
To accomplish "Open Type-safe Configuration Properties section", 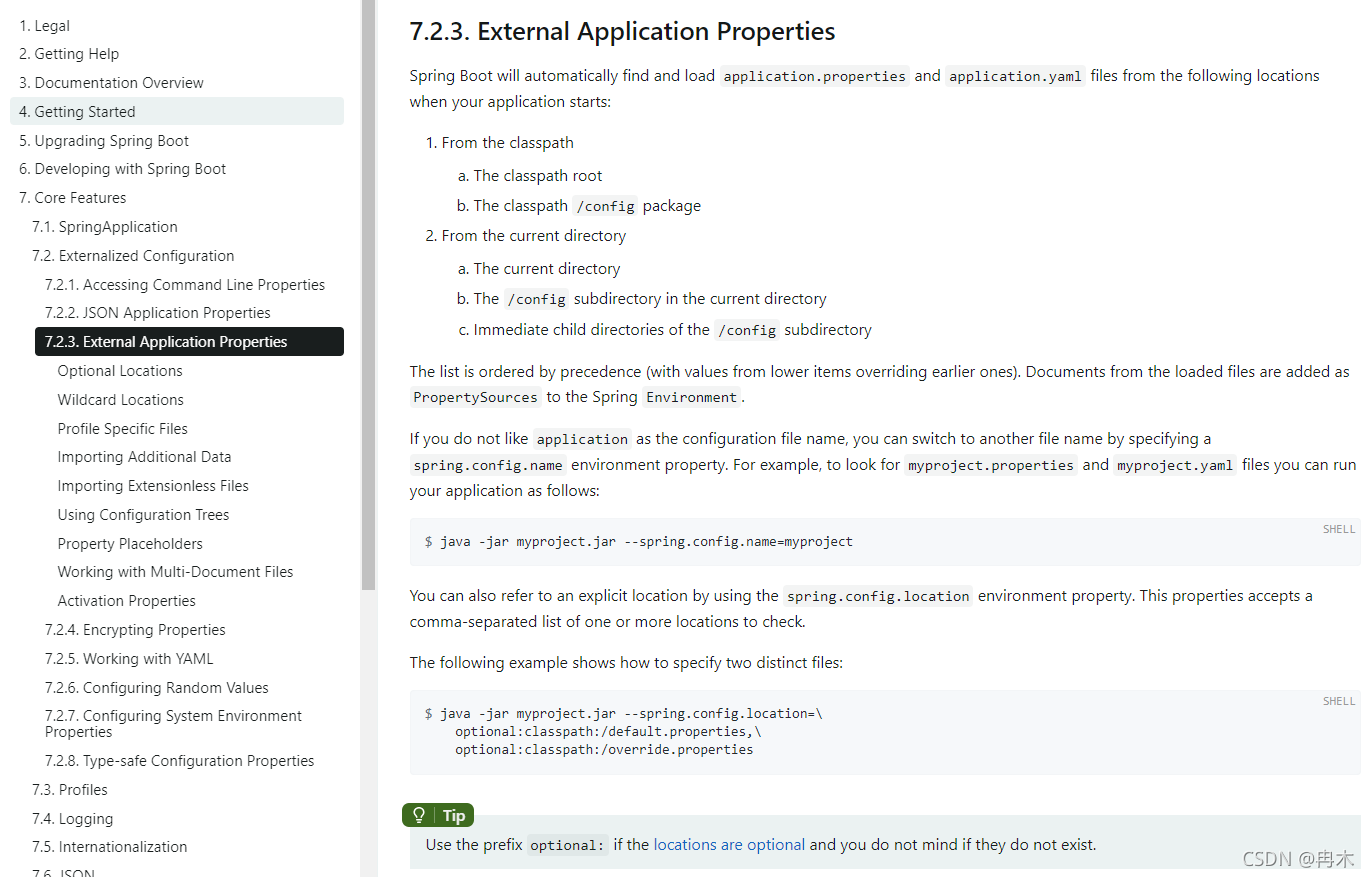I will [x=180, y=761].
